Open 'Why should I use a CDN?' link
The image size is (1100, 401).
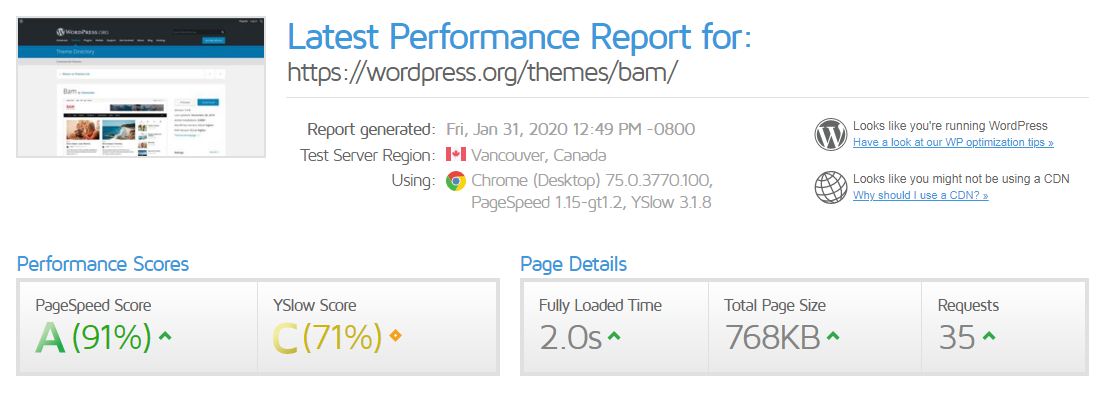[920, 196]
